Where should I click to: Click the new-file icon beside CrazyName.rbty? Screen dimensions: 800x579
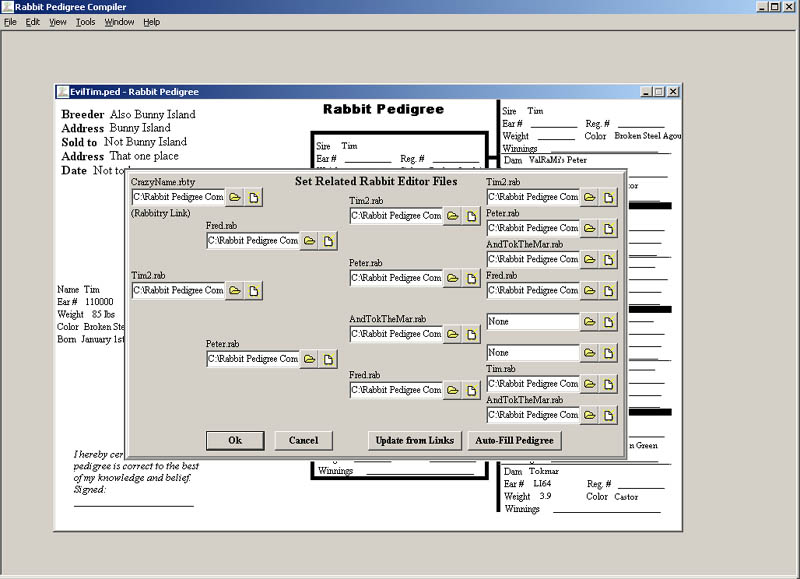click(254, 198)
